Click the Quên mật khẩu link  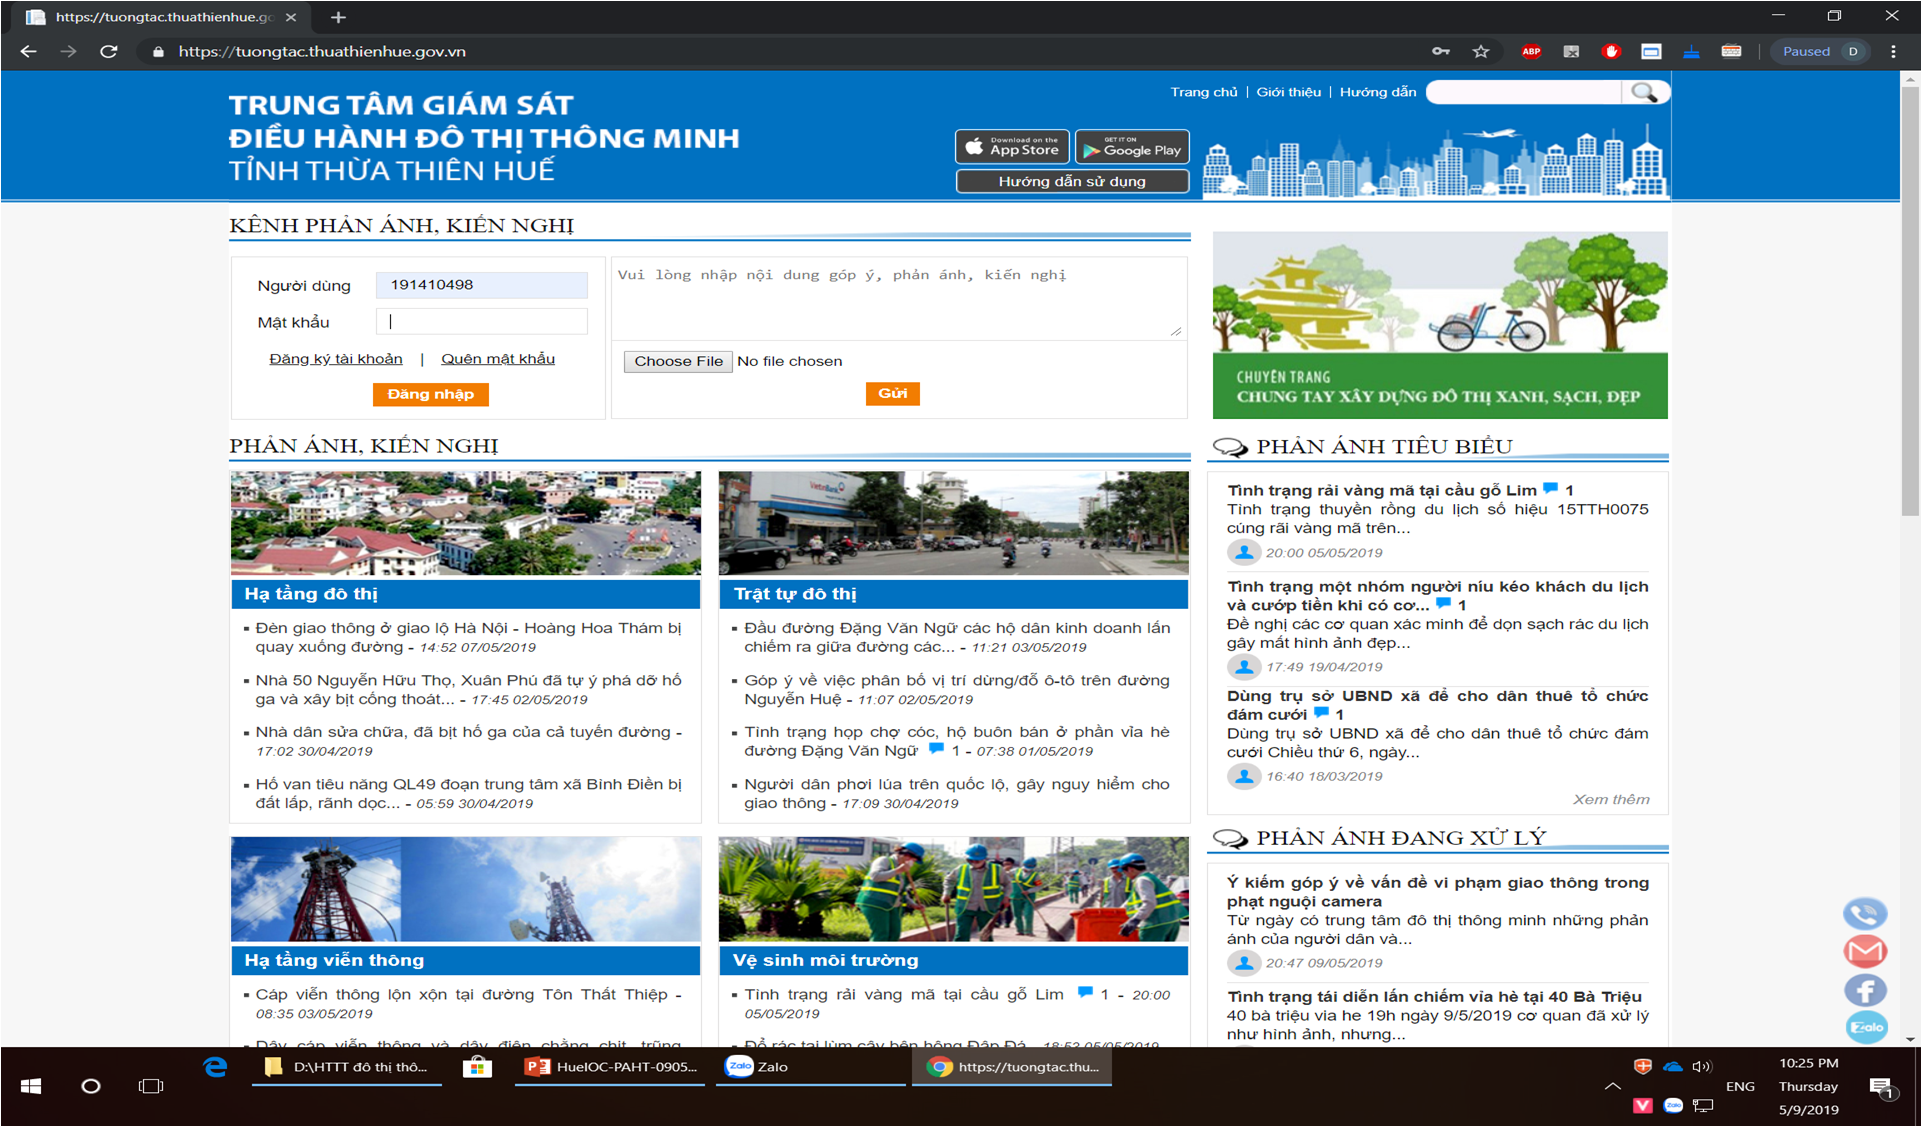pos(498,359)
